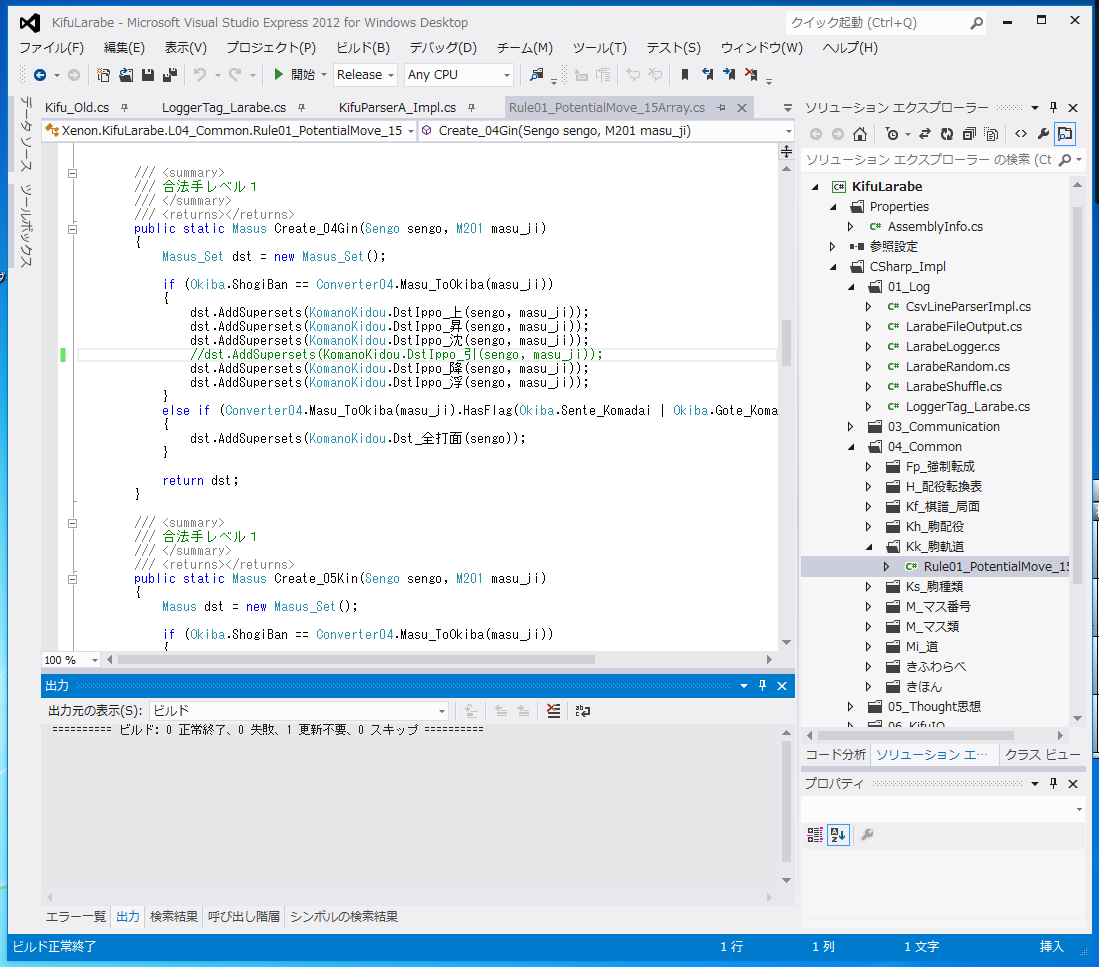Open the ビルド(B) menu
Screen dimensions: 1099x967
362,47
